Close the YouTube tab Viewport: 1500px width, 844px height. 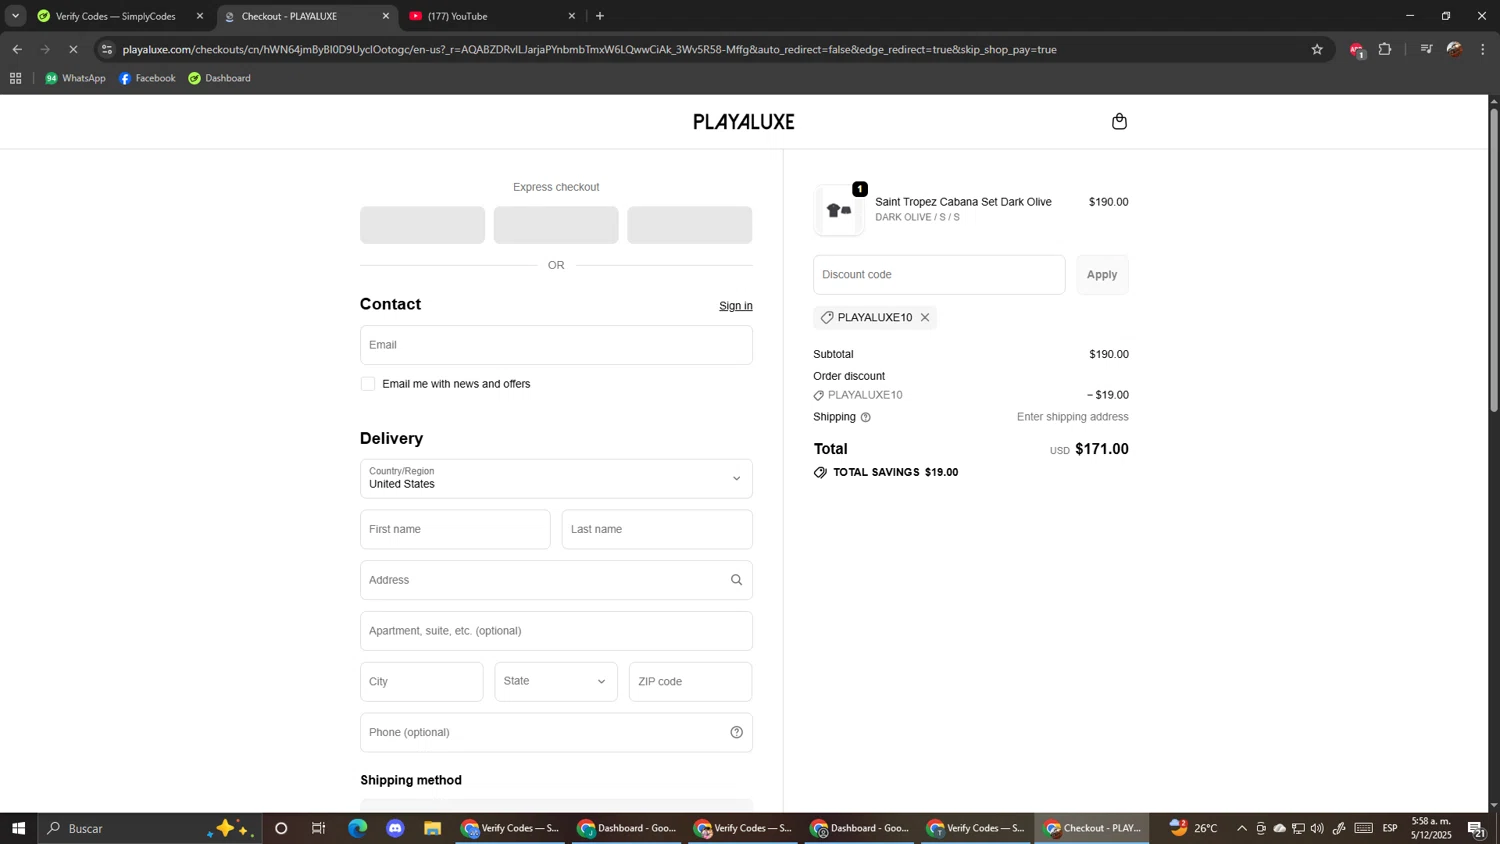point(572,16)
